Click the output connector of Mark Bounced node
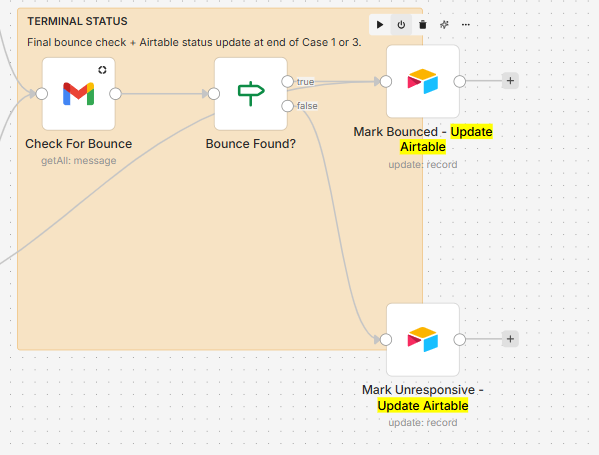Screen dimensions: 599x455 click(x=460, y=81)
